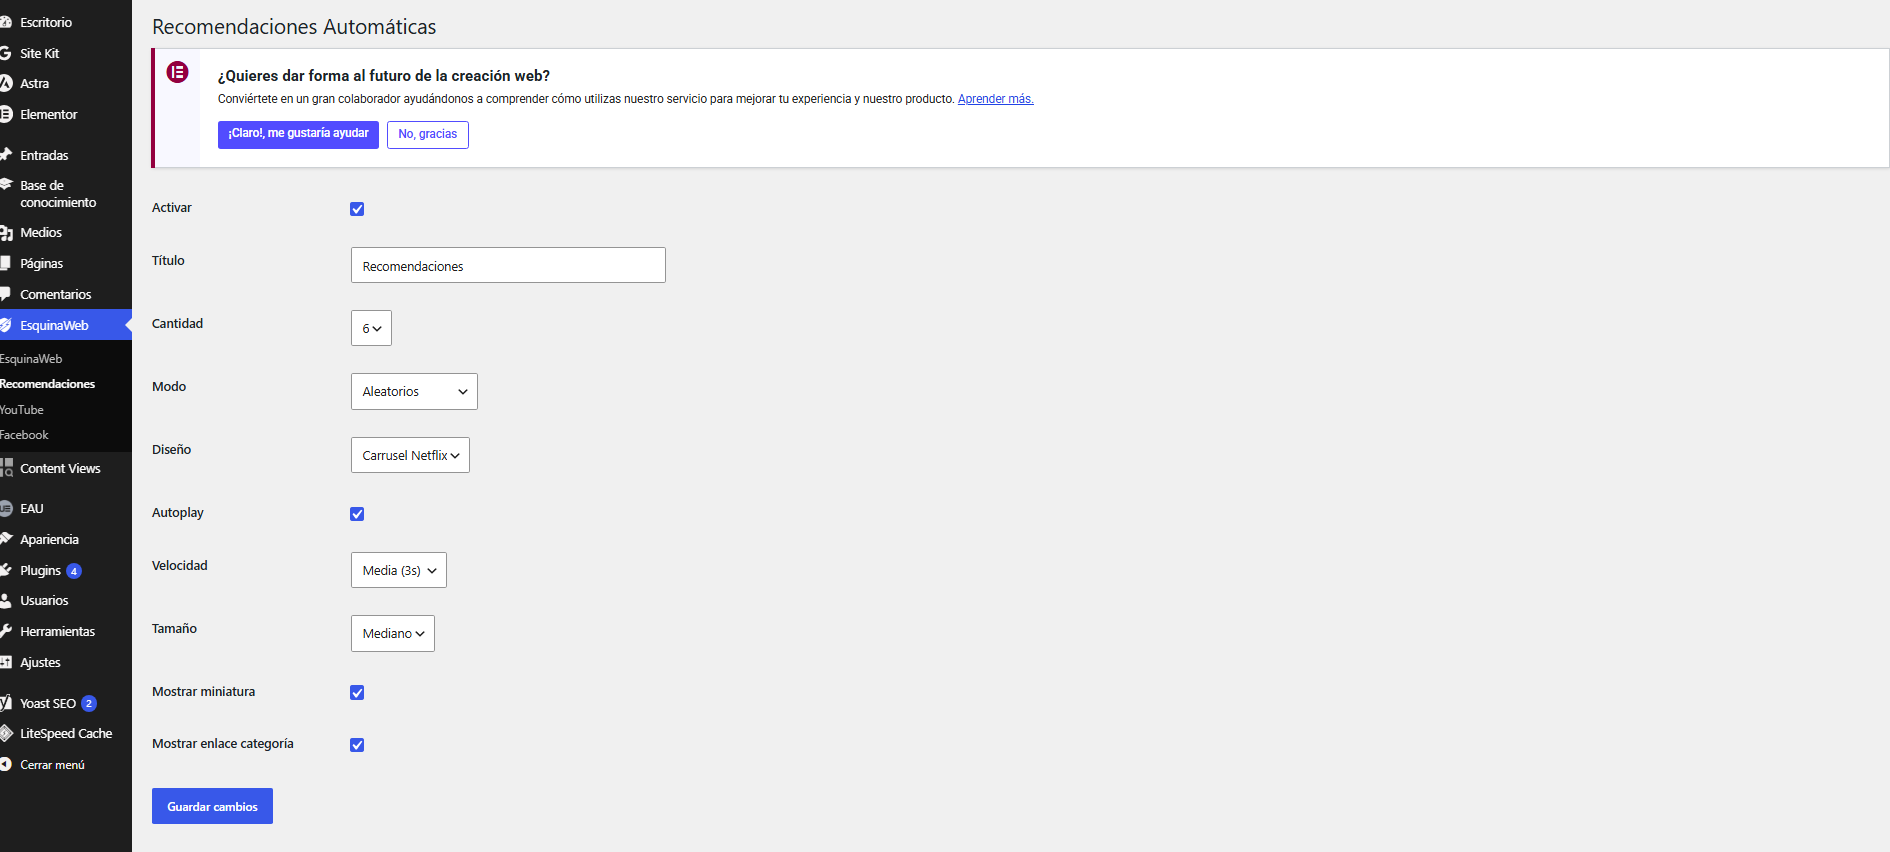Click the Elementor icon in the sidebar
This screenshot has width=1890, height=852.
tap(5, 115)
